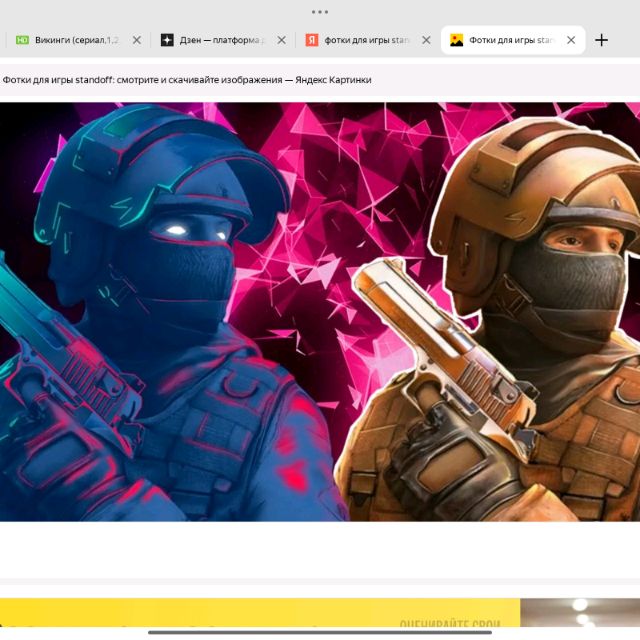Close the Yandex search 'фотки для игры' tab
The width and height of the screenshot is (640, 640).
426,40
